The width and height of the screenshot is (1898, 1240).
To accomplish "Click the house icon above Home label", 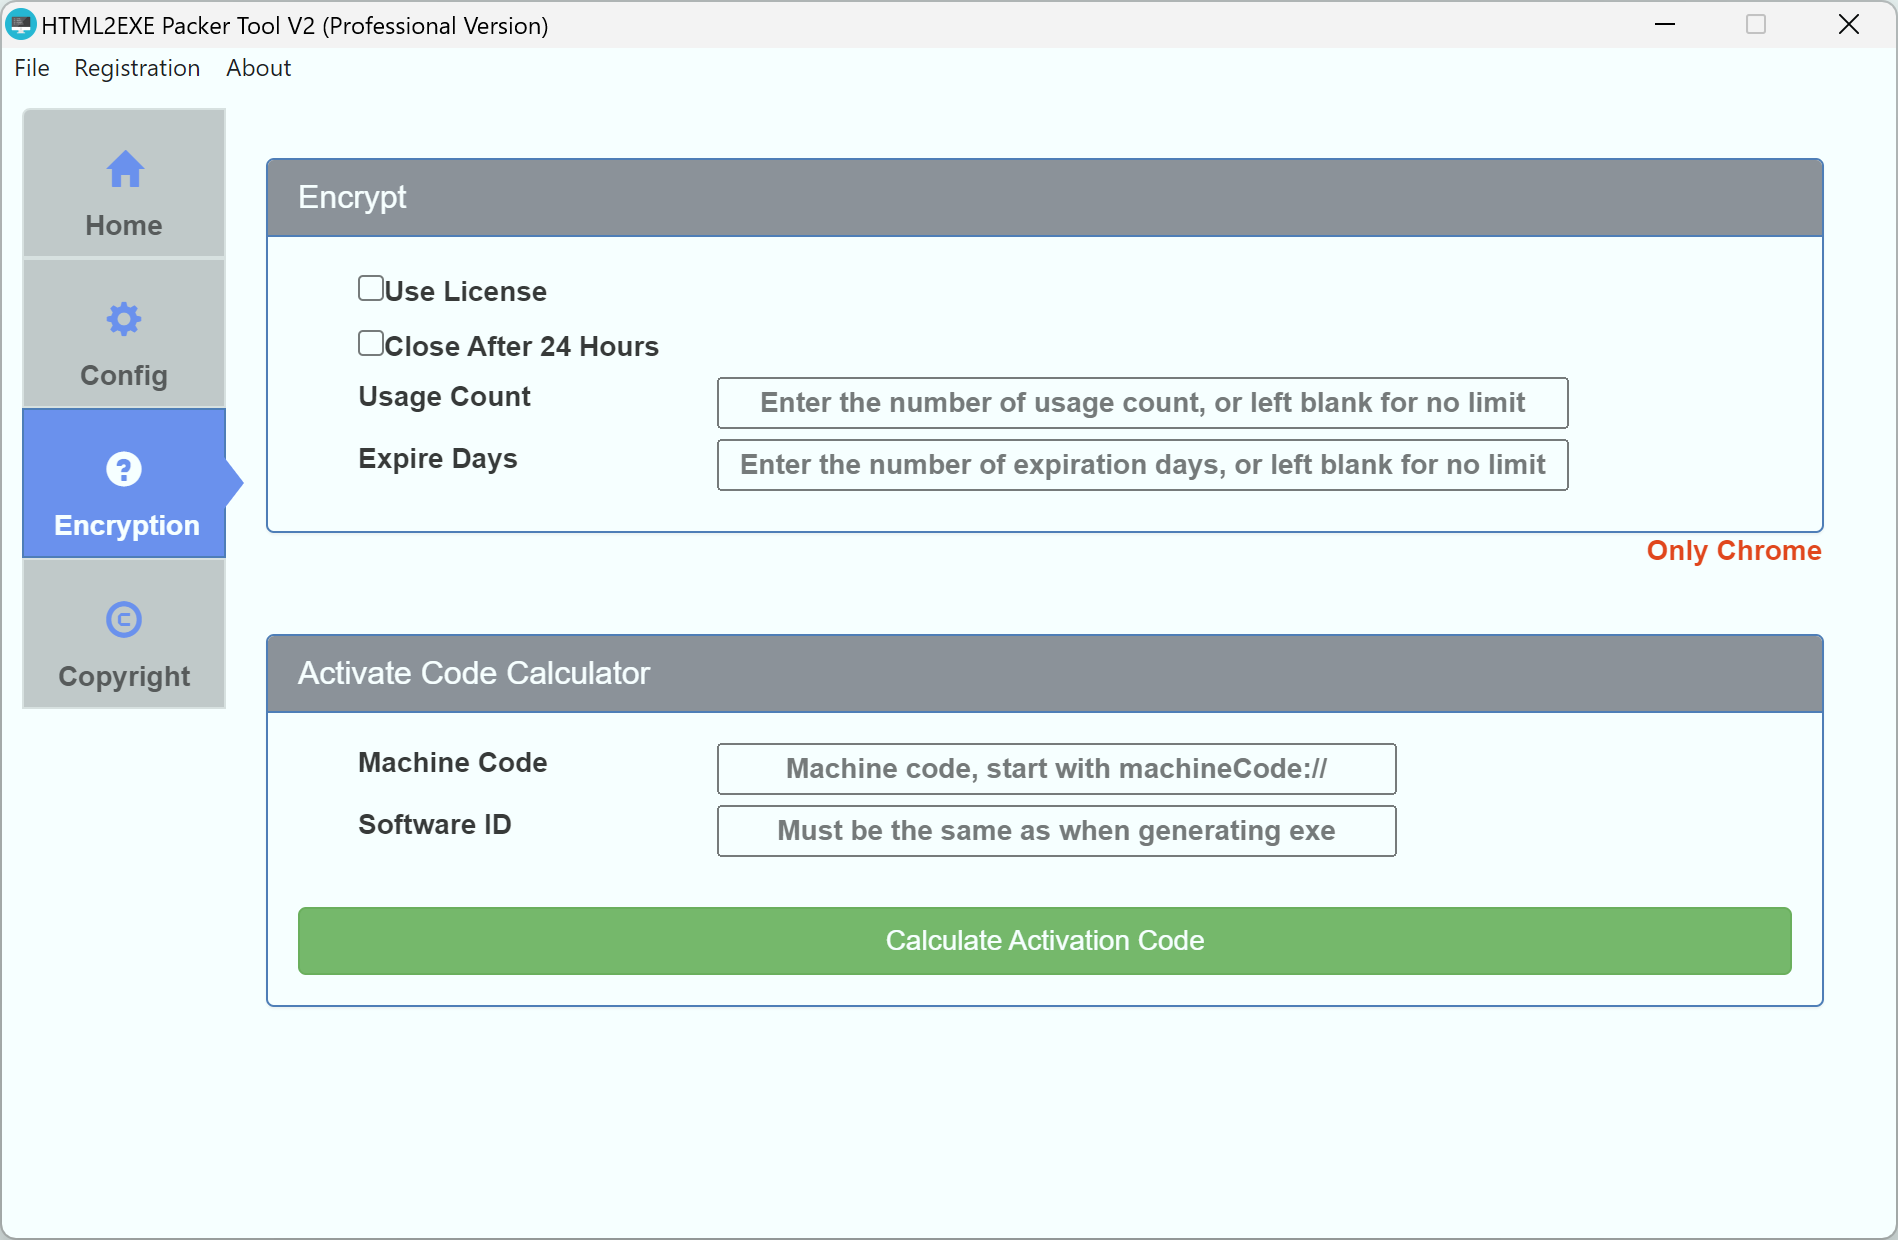I will 123,169.
